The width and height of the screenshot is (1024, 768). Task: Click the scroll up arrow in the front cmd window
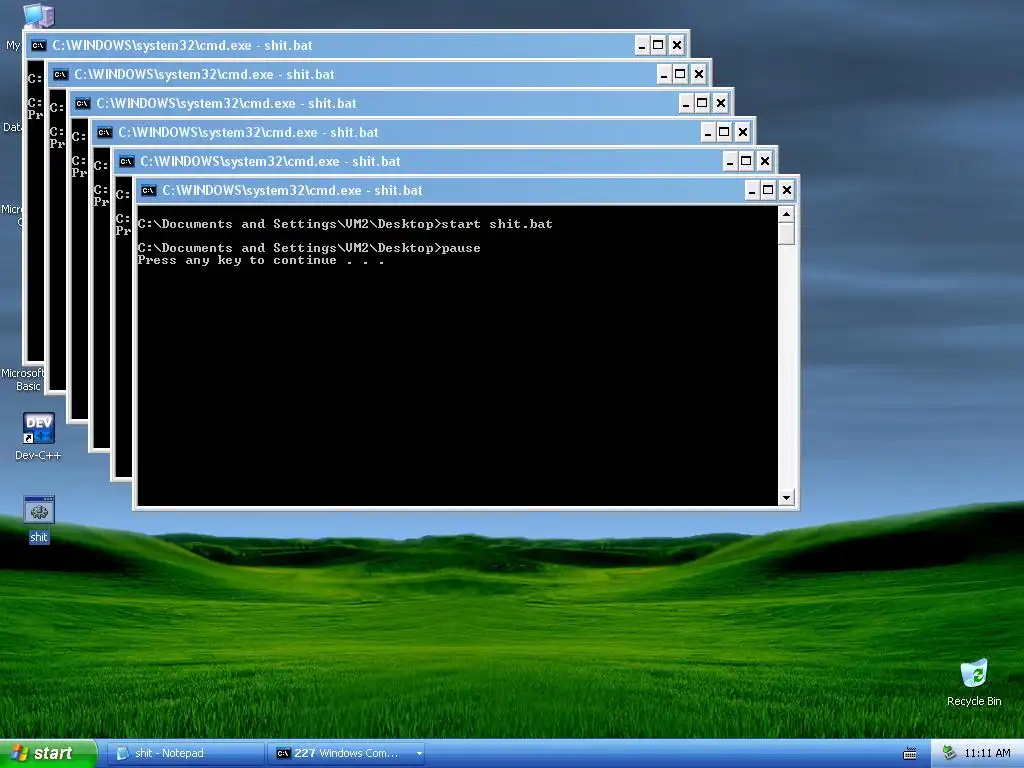tap(786, 214)
